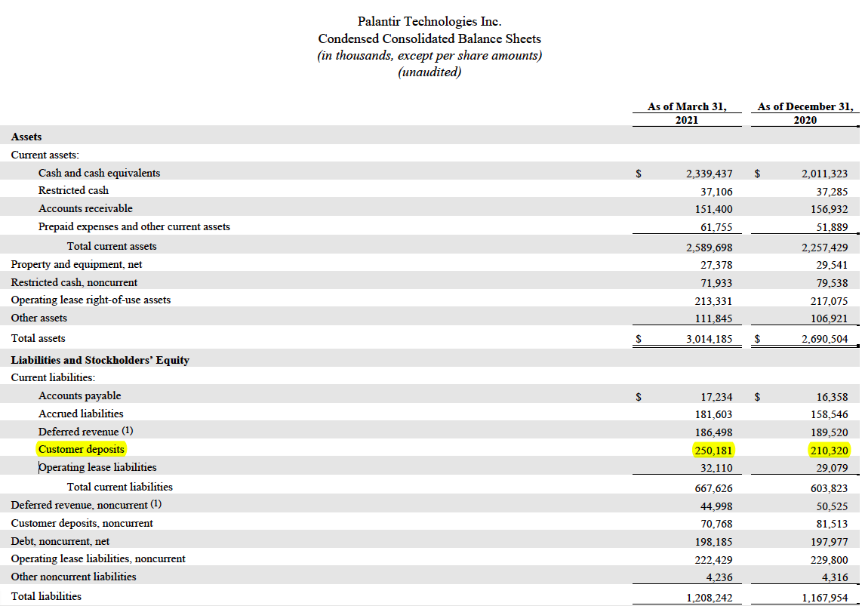Click 'Condensed Consolidated Balance Sheets' heading

point(429,39)
